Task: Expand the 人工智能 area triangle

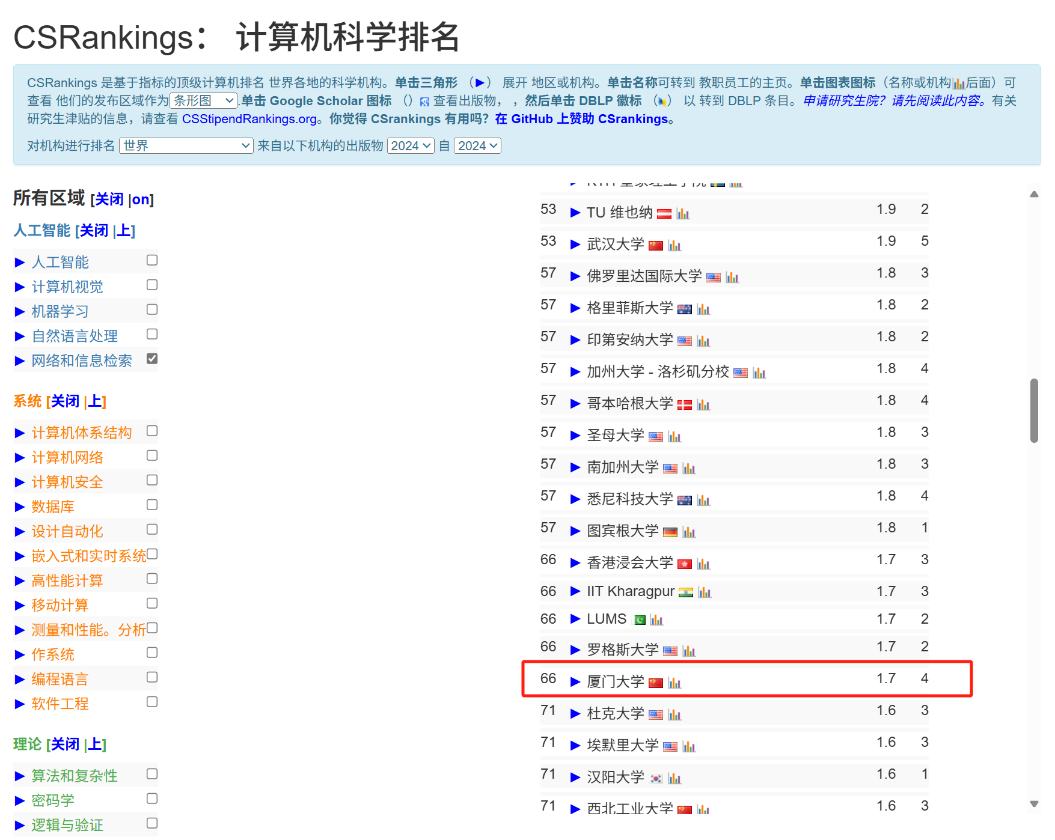Action: click(20, 262)
